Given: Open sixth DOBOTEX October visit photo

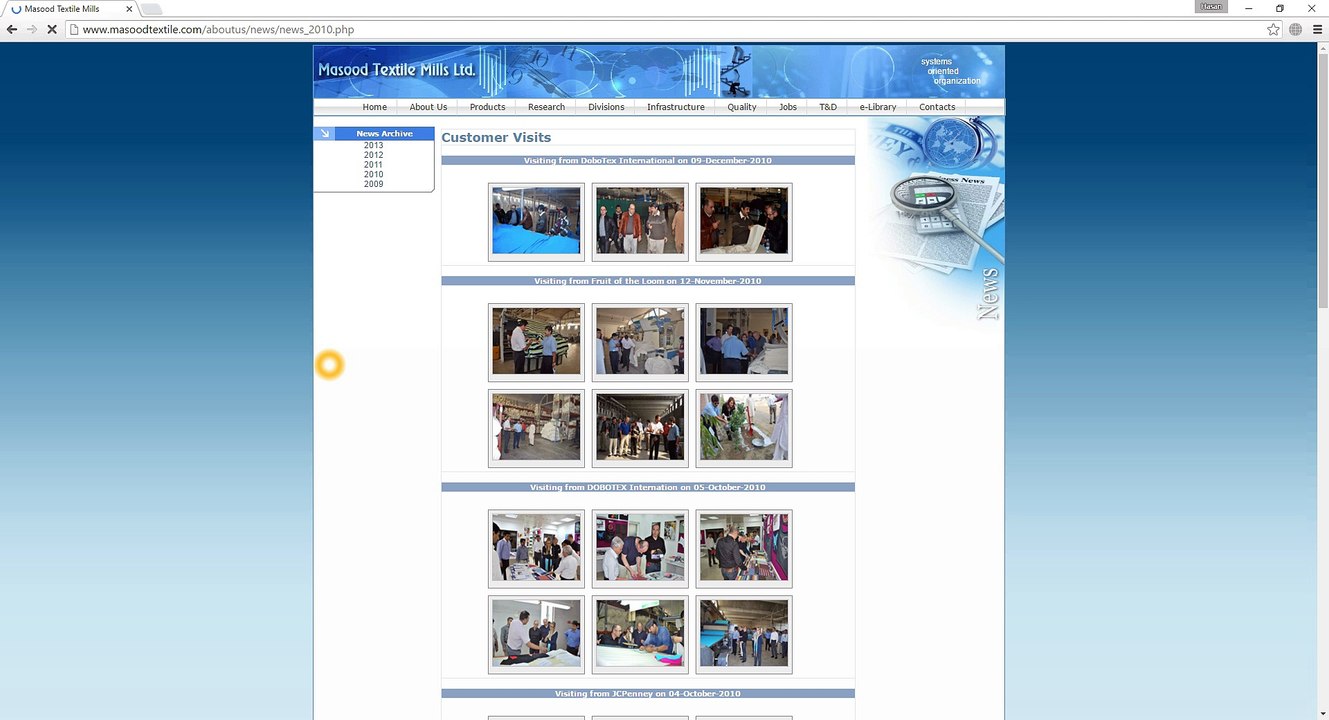Looking at the screenshot, I should tap(744, 634).
